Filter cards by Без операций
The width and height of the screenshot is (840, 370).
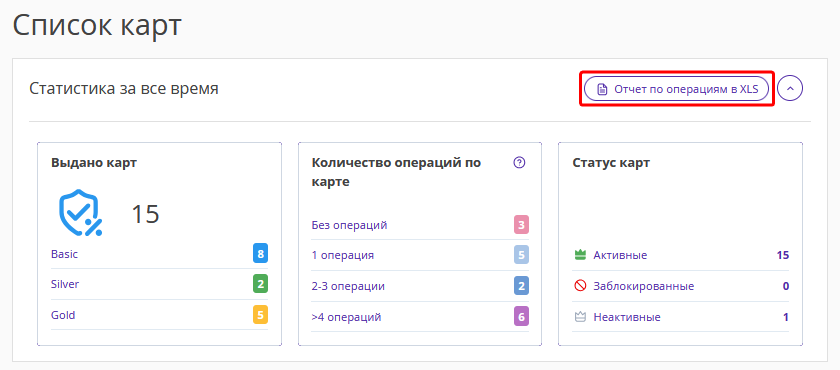click(x=349, y=225)
